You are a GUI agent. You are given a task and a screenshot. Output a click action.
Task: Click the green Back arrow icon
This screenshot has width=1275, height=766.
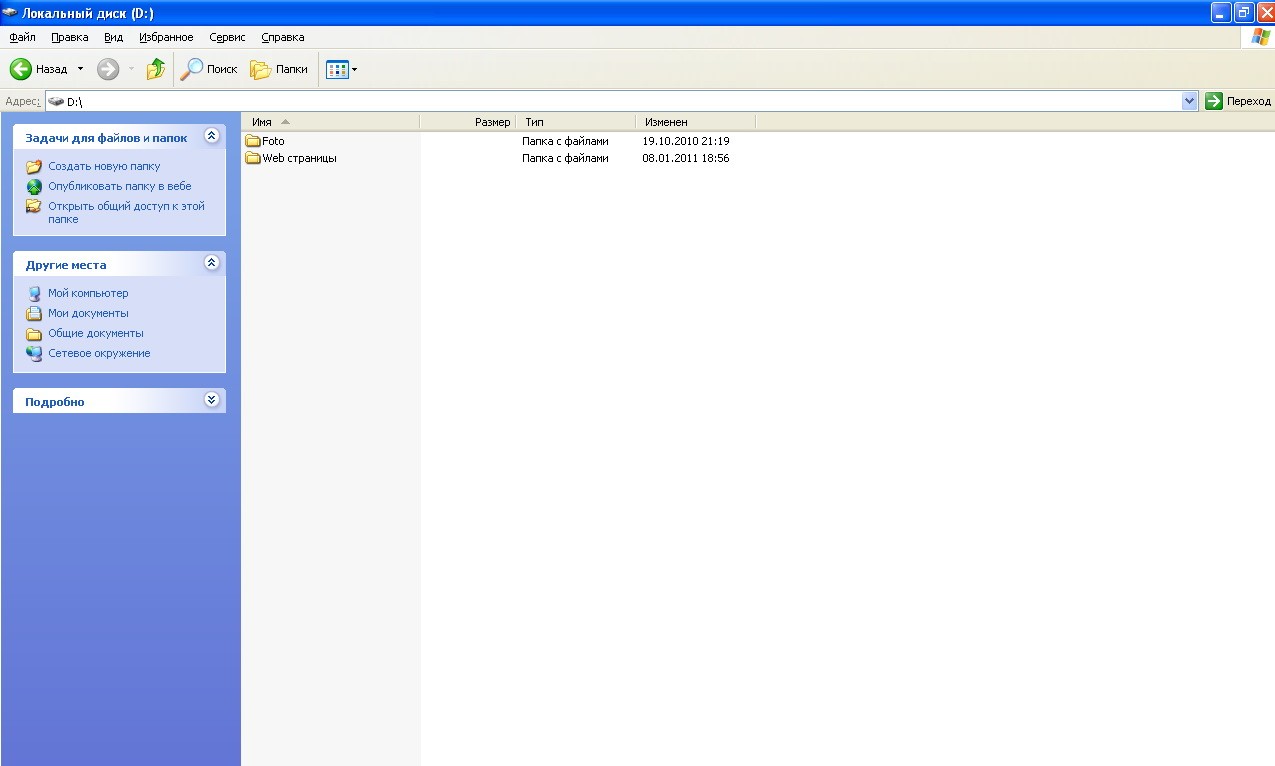coord(21,69)
